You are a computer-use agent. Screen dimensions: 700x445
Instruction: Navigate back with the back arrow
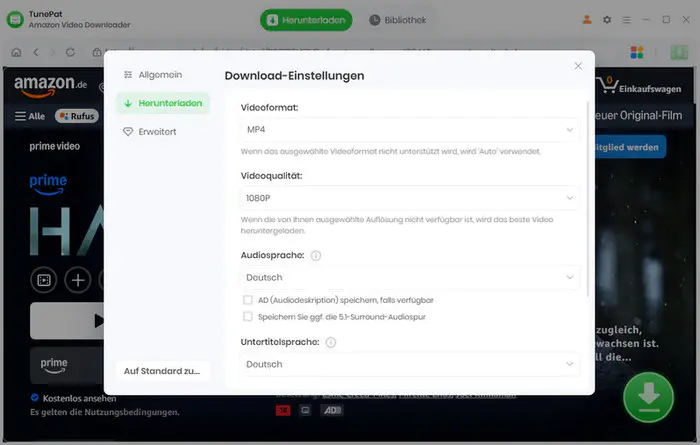36,52
